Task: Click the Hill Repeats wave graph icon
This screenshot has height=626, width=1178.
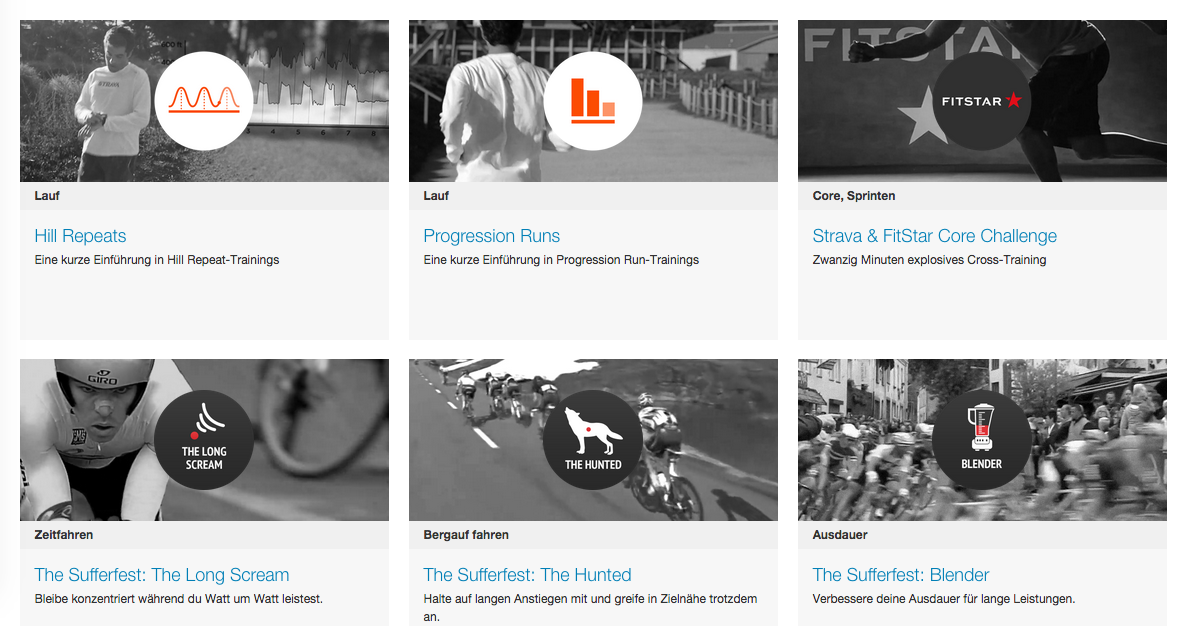Action: point(204,101)
